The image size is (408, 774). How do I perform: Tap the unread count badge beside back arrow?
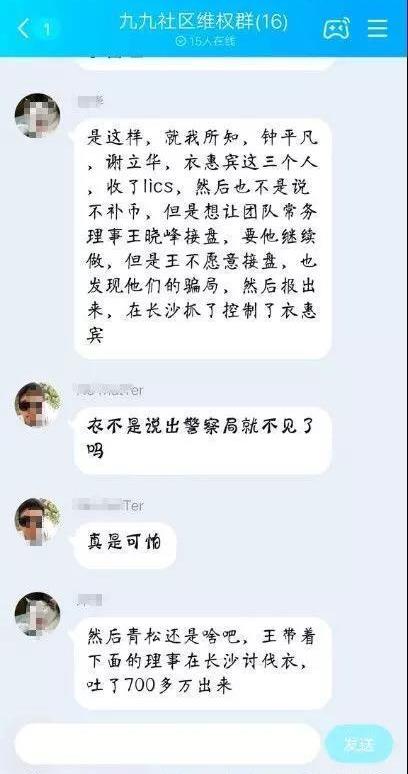pyautogui.click(x=47, y=30)
